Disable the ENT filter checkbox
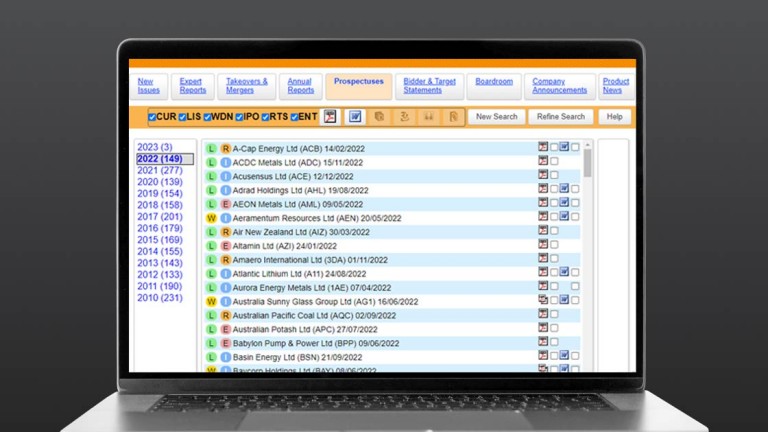The width and height of the screenshot is (768, 432). click(x=295, y=117)
